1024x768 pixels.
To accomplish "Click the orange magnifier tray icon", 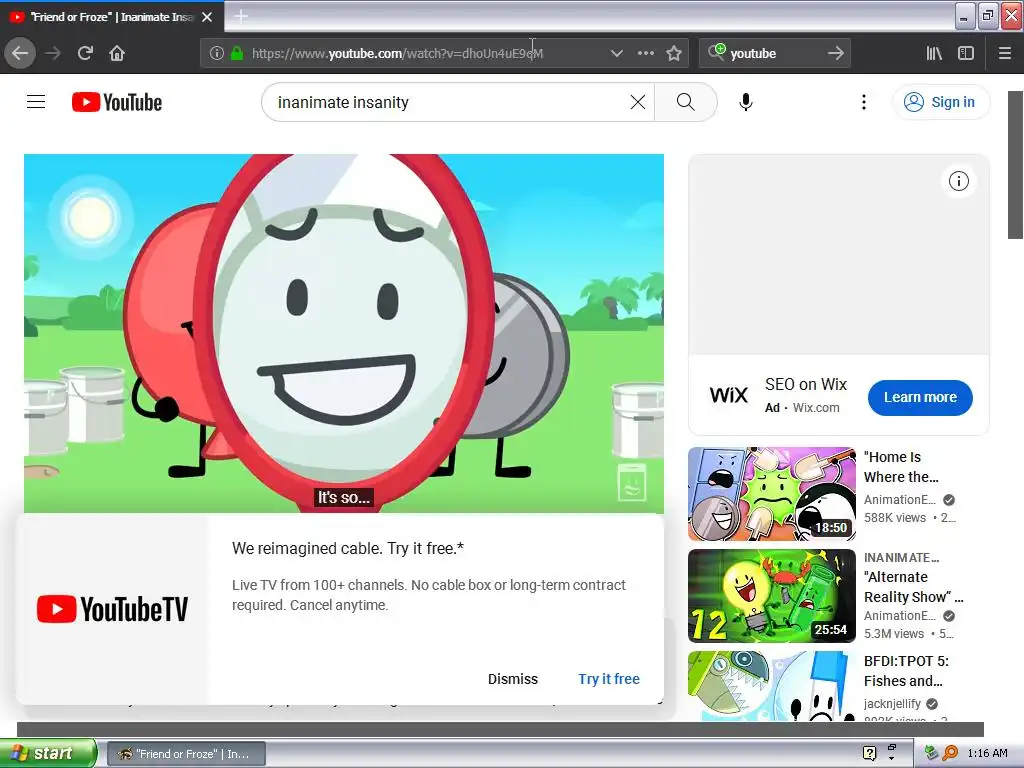I will click(x=950, y=753).
